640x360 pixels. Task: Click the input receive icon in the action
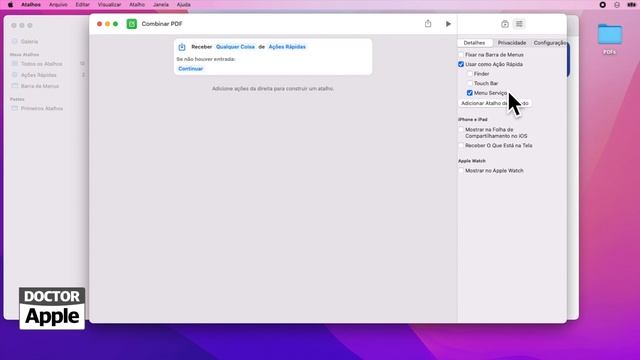[x=182, y=47]
